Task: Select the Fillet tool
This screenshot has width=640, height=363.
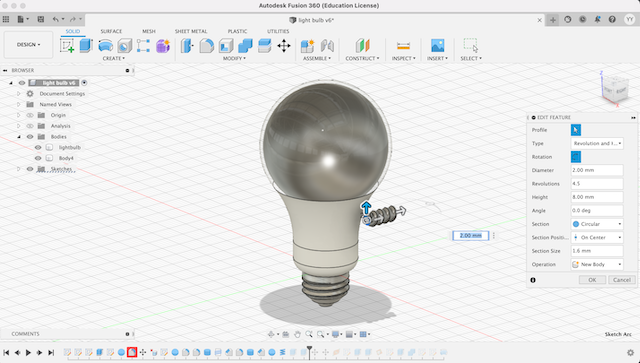Action: click(x=207, y=45)
